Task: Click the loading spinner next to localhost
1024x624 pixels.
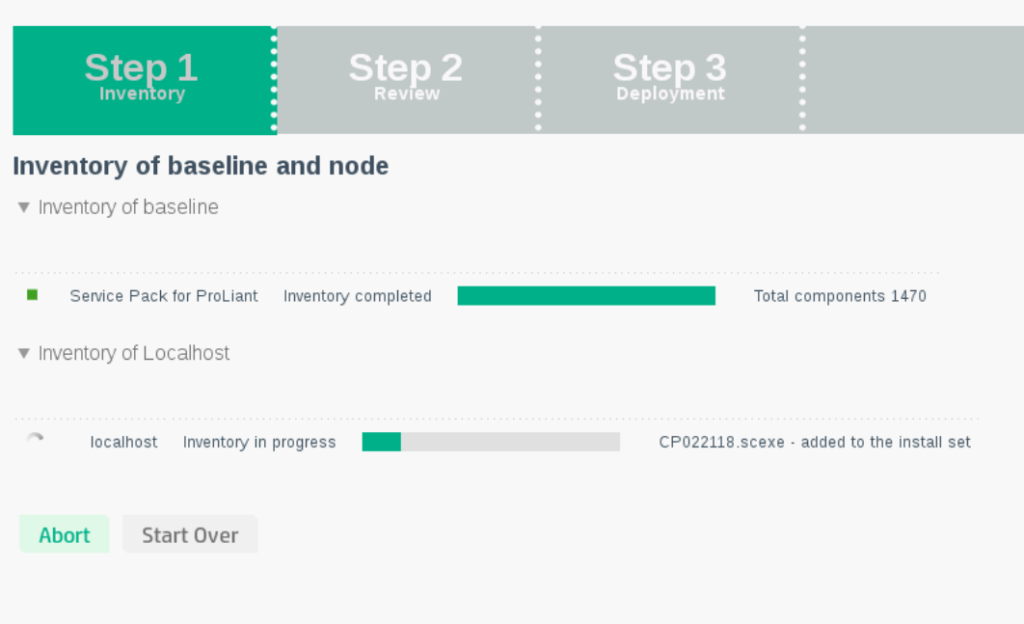Action: click(x=35, y=440)
